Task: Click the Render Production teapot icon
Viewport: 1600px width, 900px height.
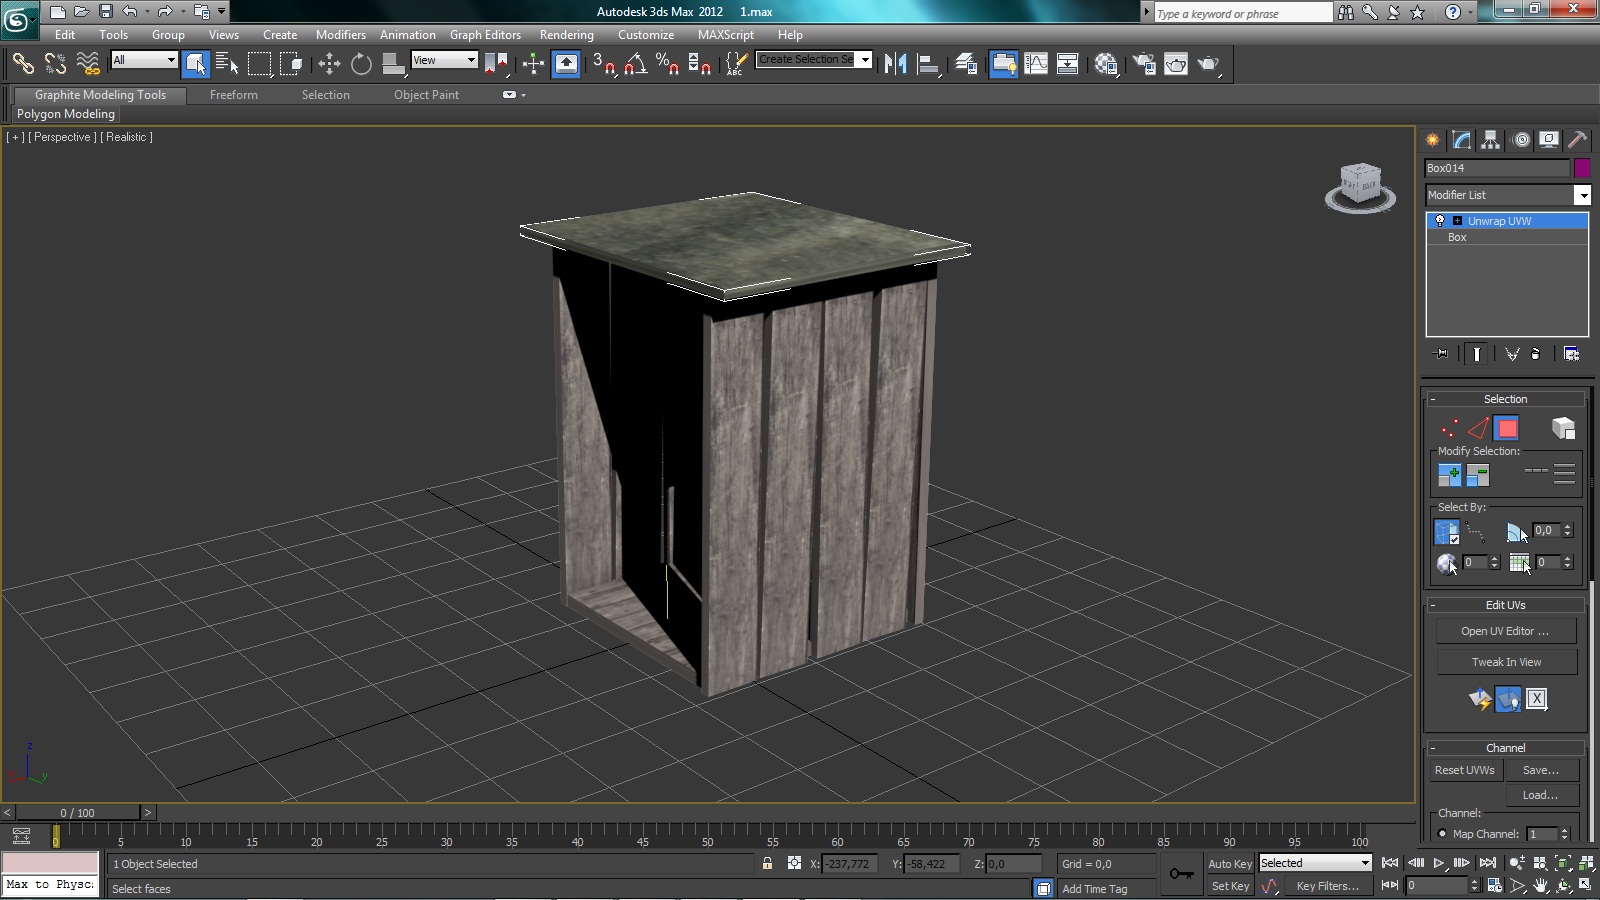Action: [1209, 64]
